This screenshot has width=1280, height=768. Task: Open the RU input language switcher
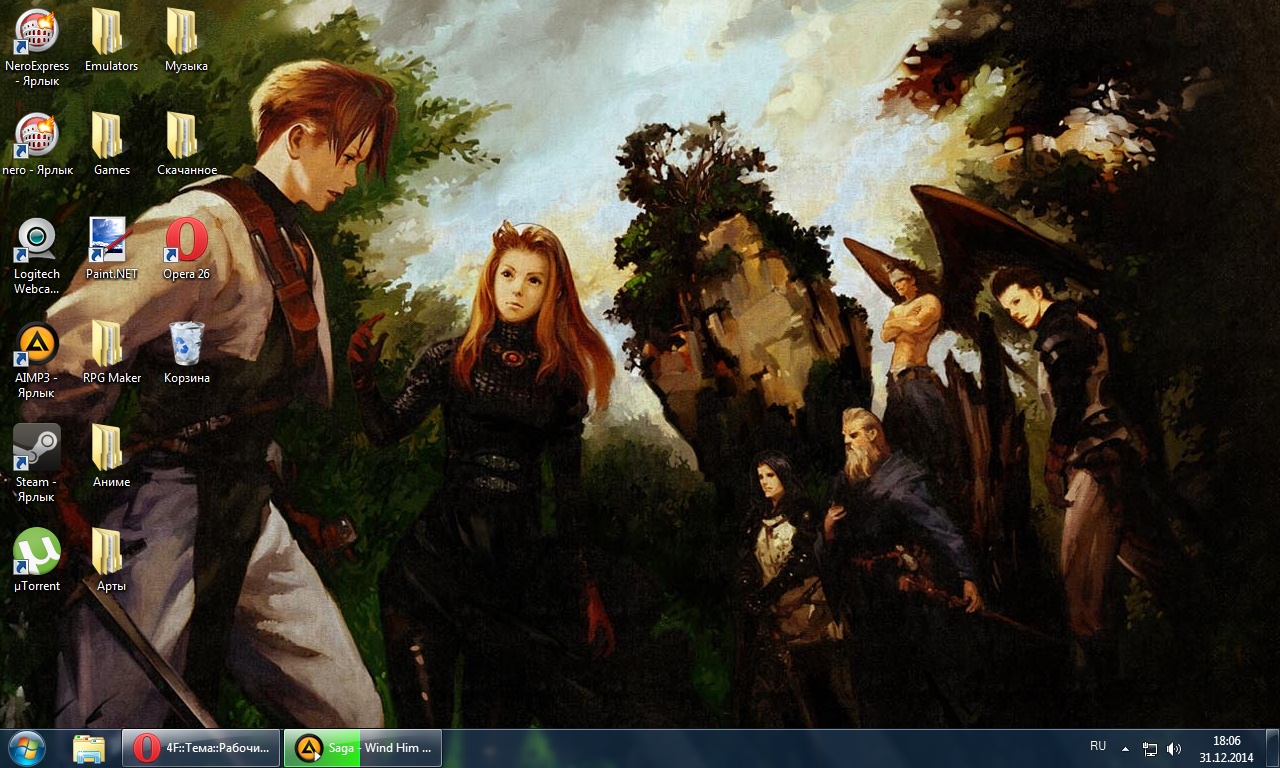pos(1098,746)
